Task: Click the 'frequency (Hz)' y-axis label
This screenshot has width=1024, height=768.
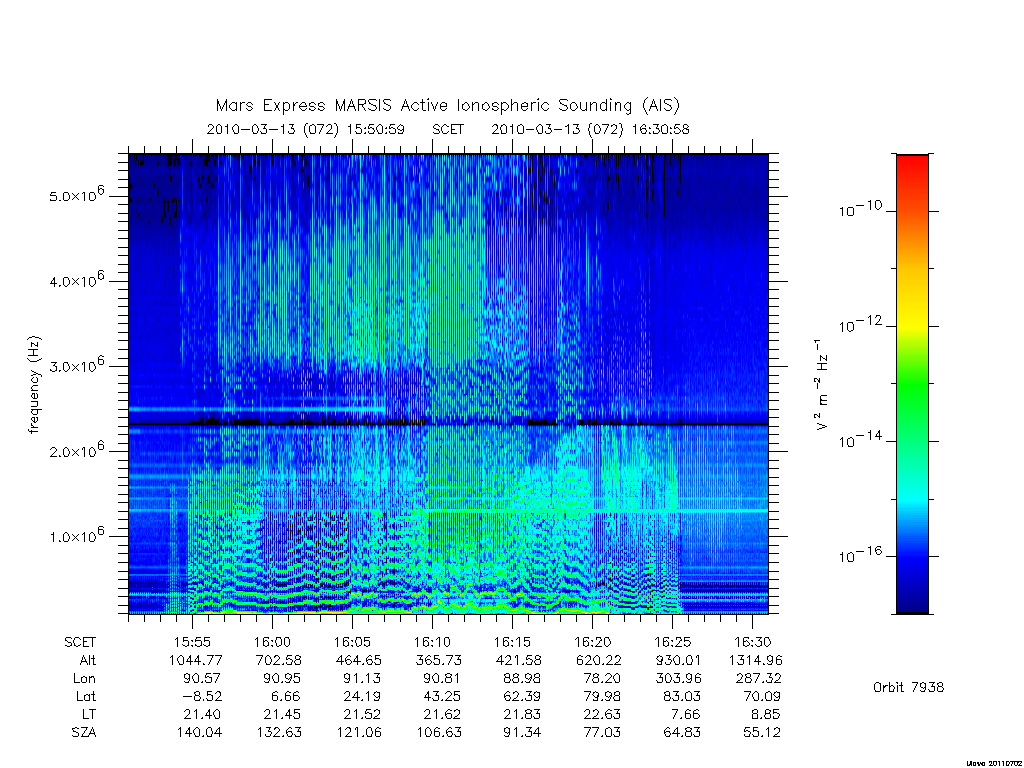Action: click(35, 385)
